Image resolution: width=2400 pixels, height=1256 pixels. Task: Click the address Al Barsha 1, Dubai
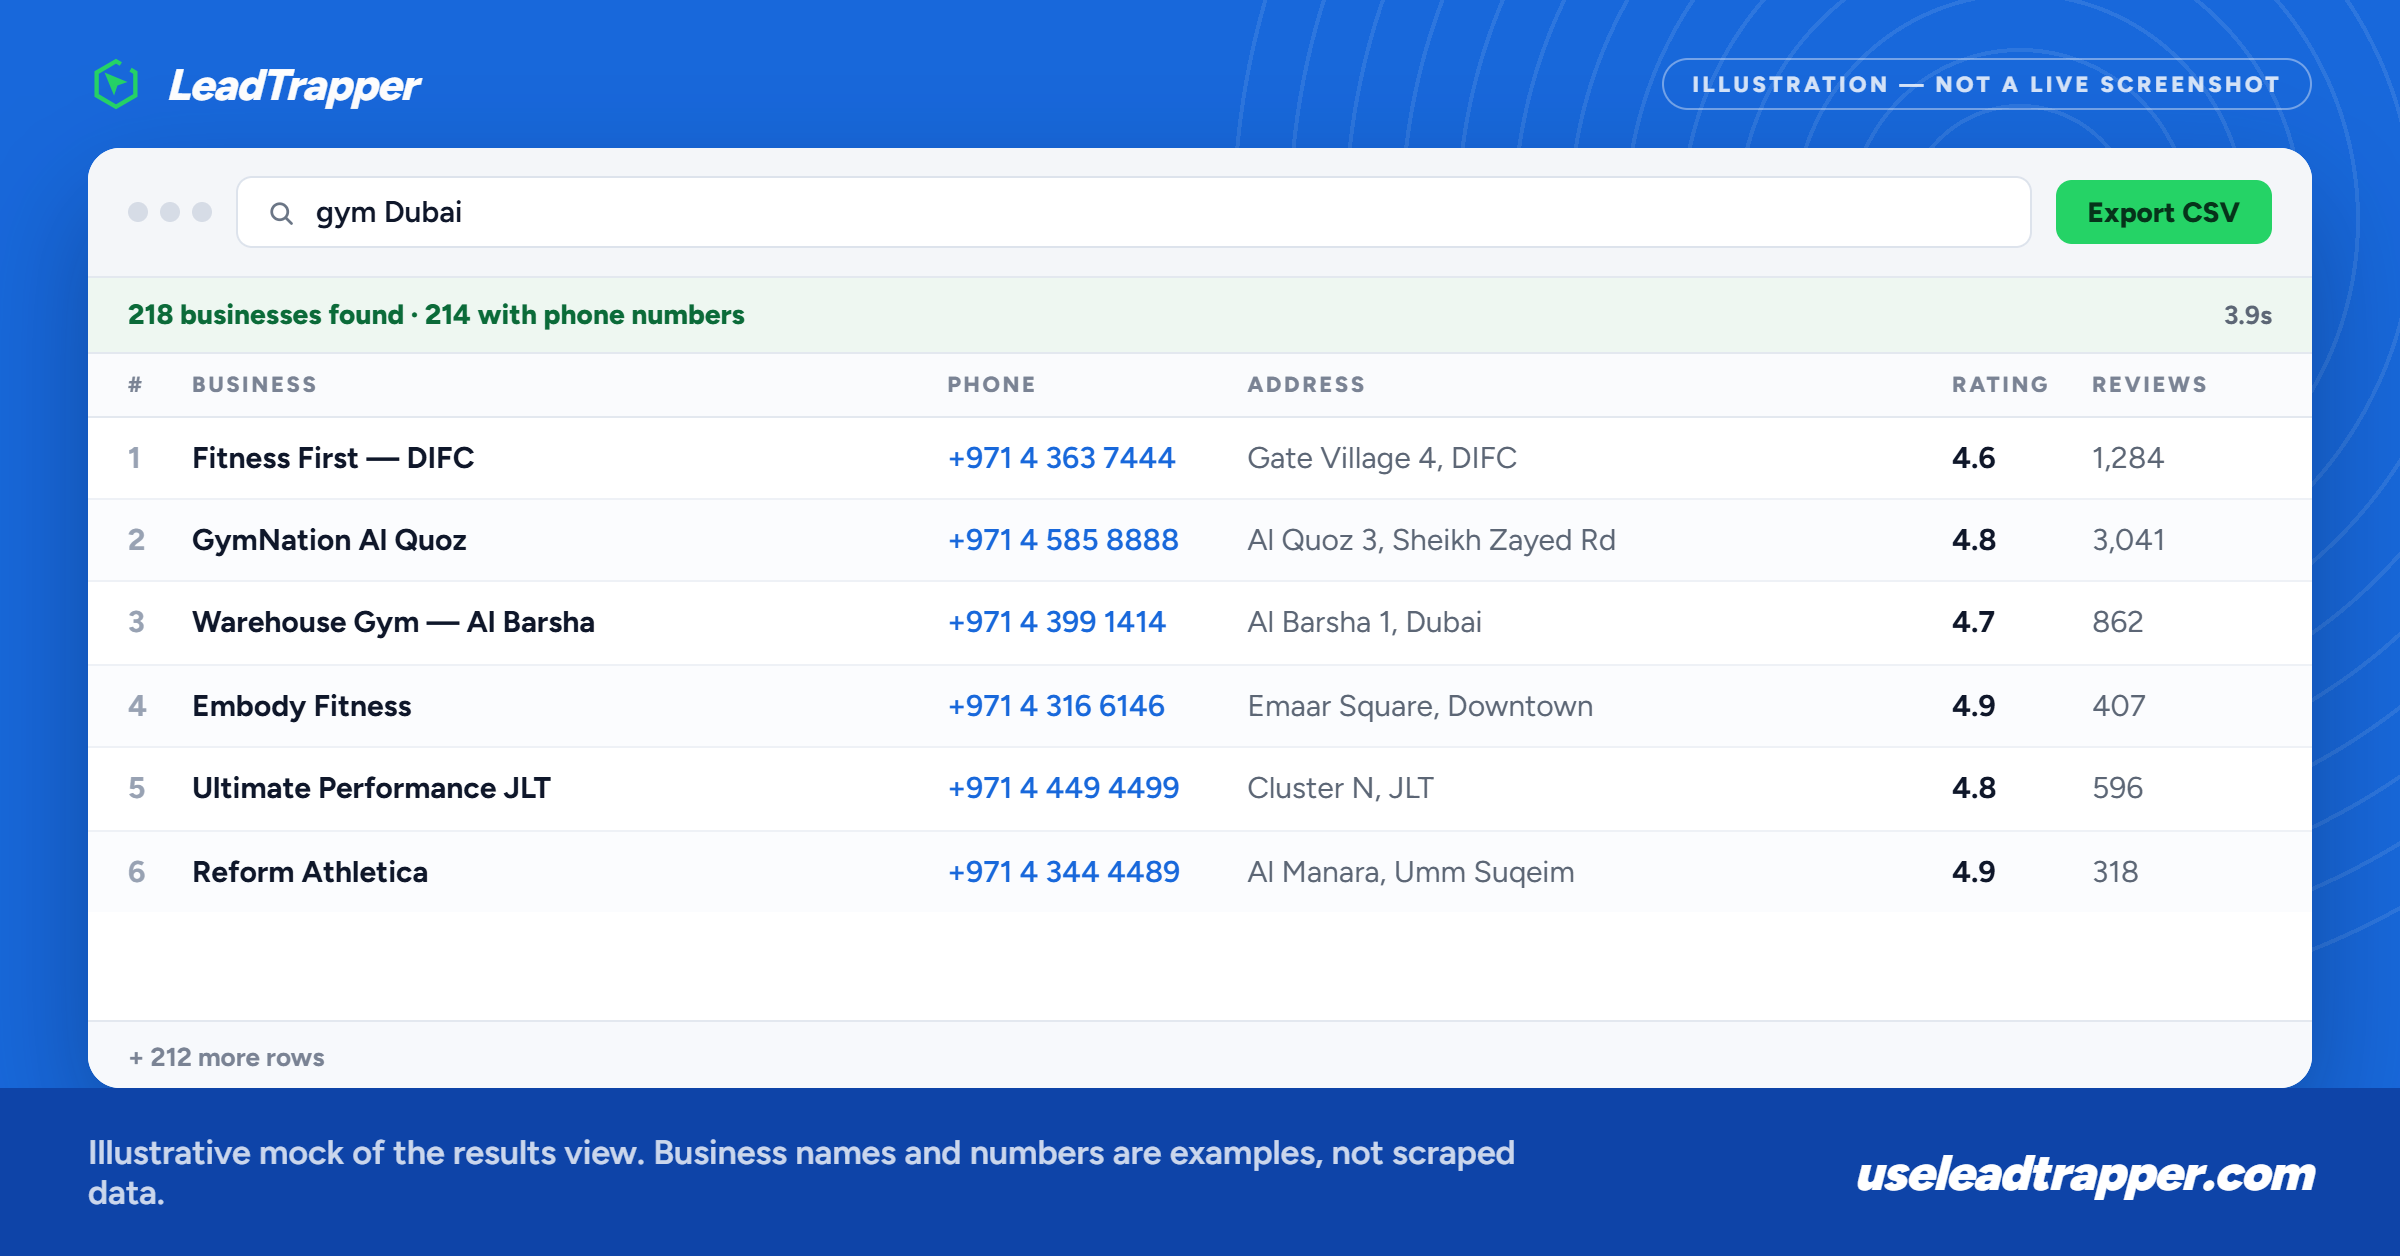click(1364, 622)
